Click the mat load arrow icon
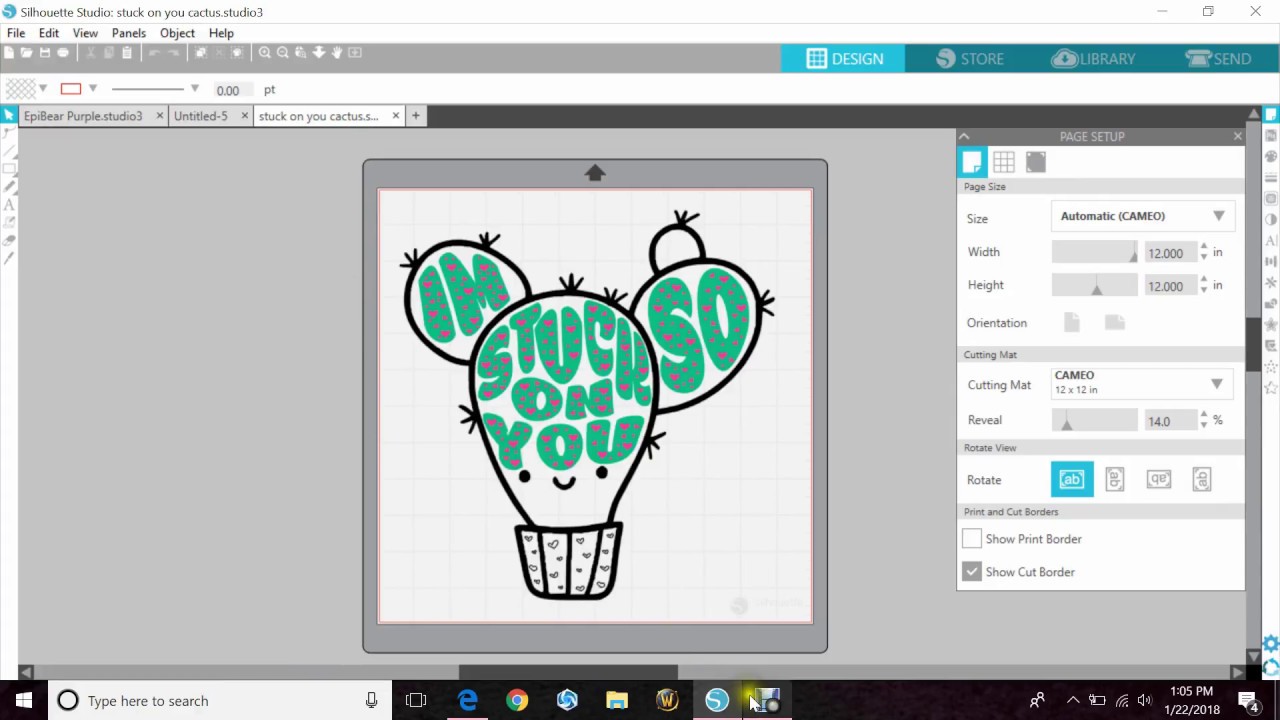 [595, 173]
